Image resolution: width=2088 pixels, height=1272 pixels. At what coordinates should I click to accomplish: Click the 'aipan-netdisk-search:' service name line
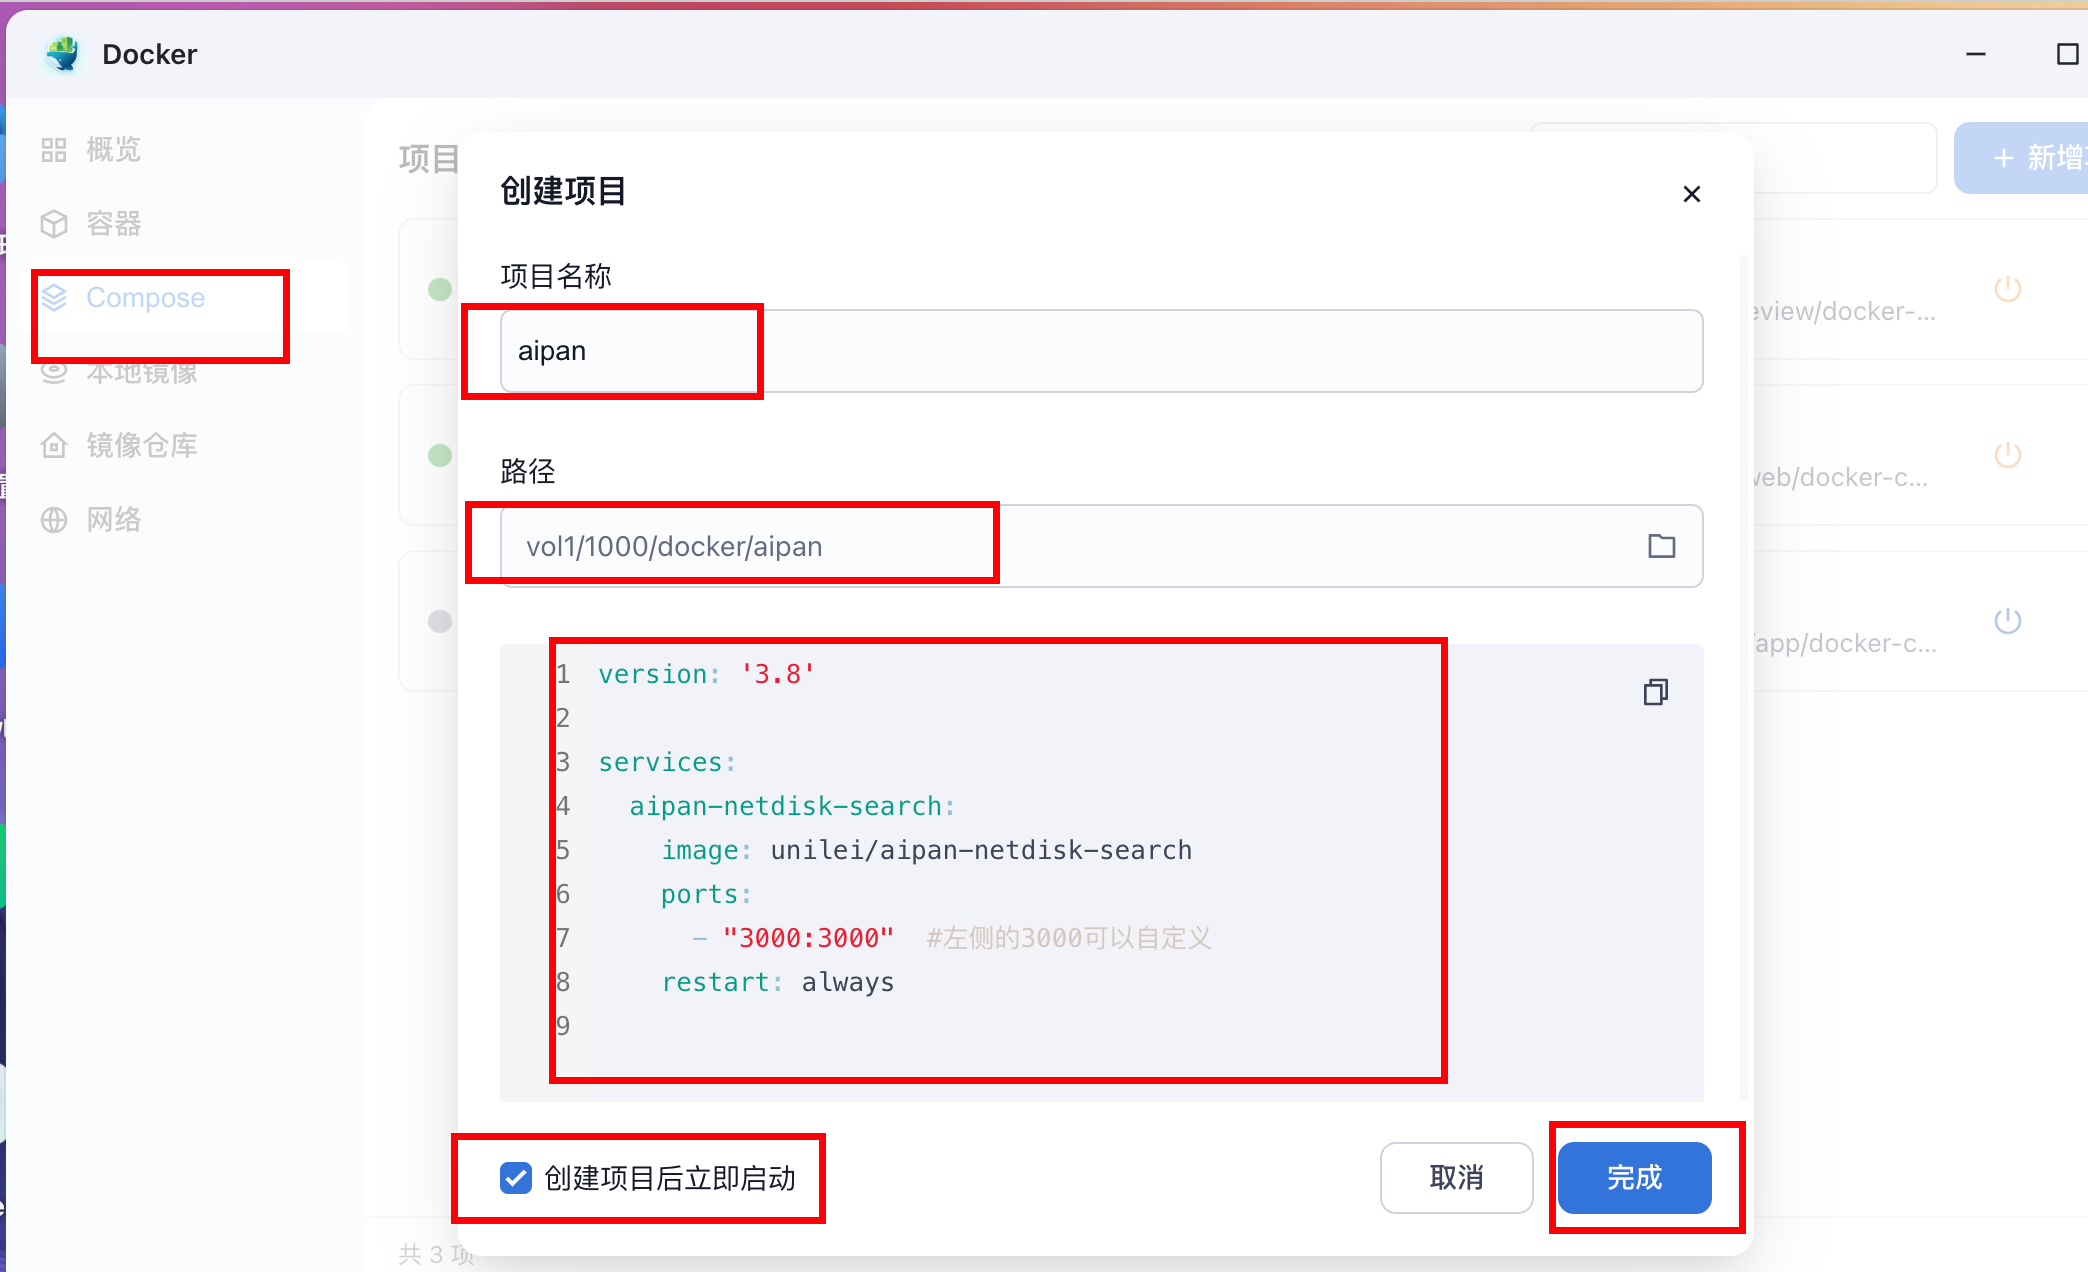point(792,806)
